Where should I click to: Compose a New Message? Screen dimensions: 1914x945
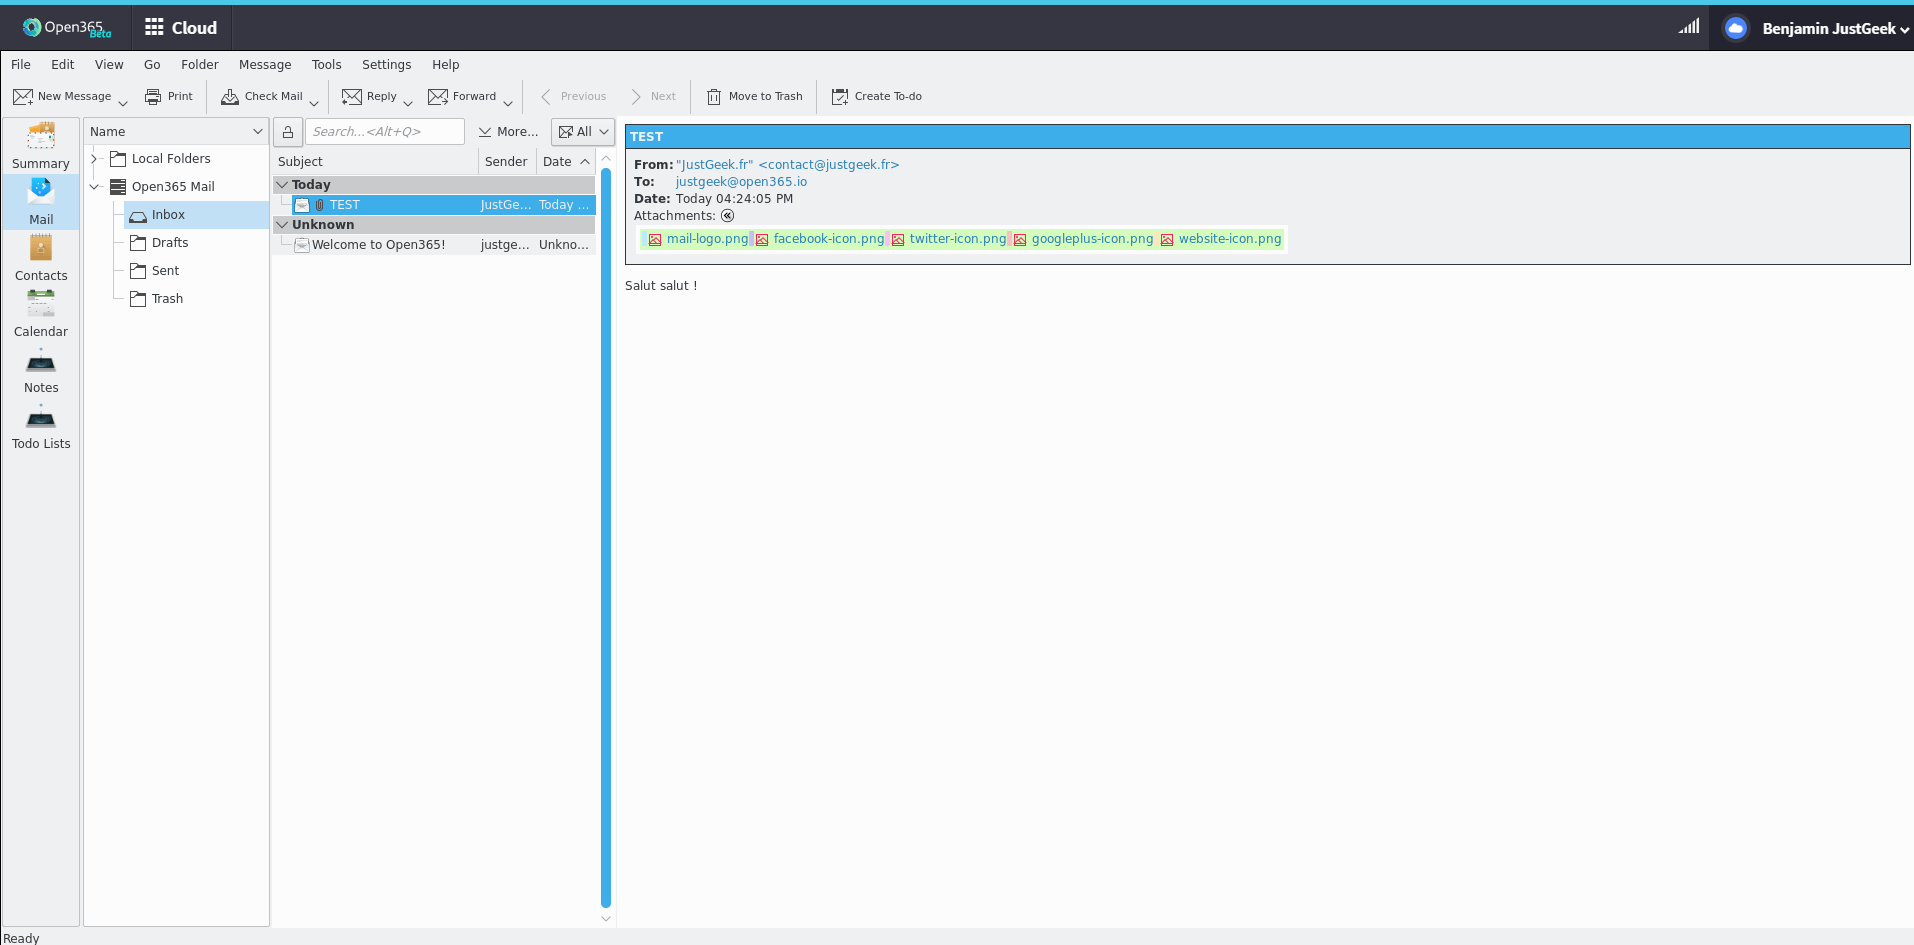(x=62, y=96)
